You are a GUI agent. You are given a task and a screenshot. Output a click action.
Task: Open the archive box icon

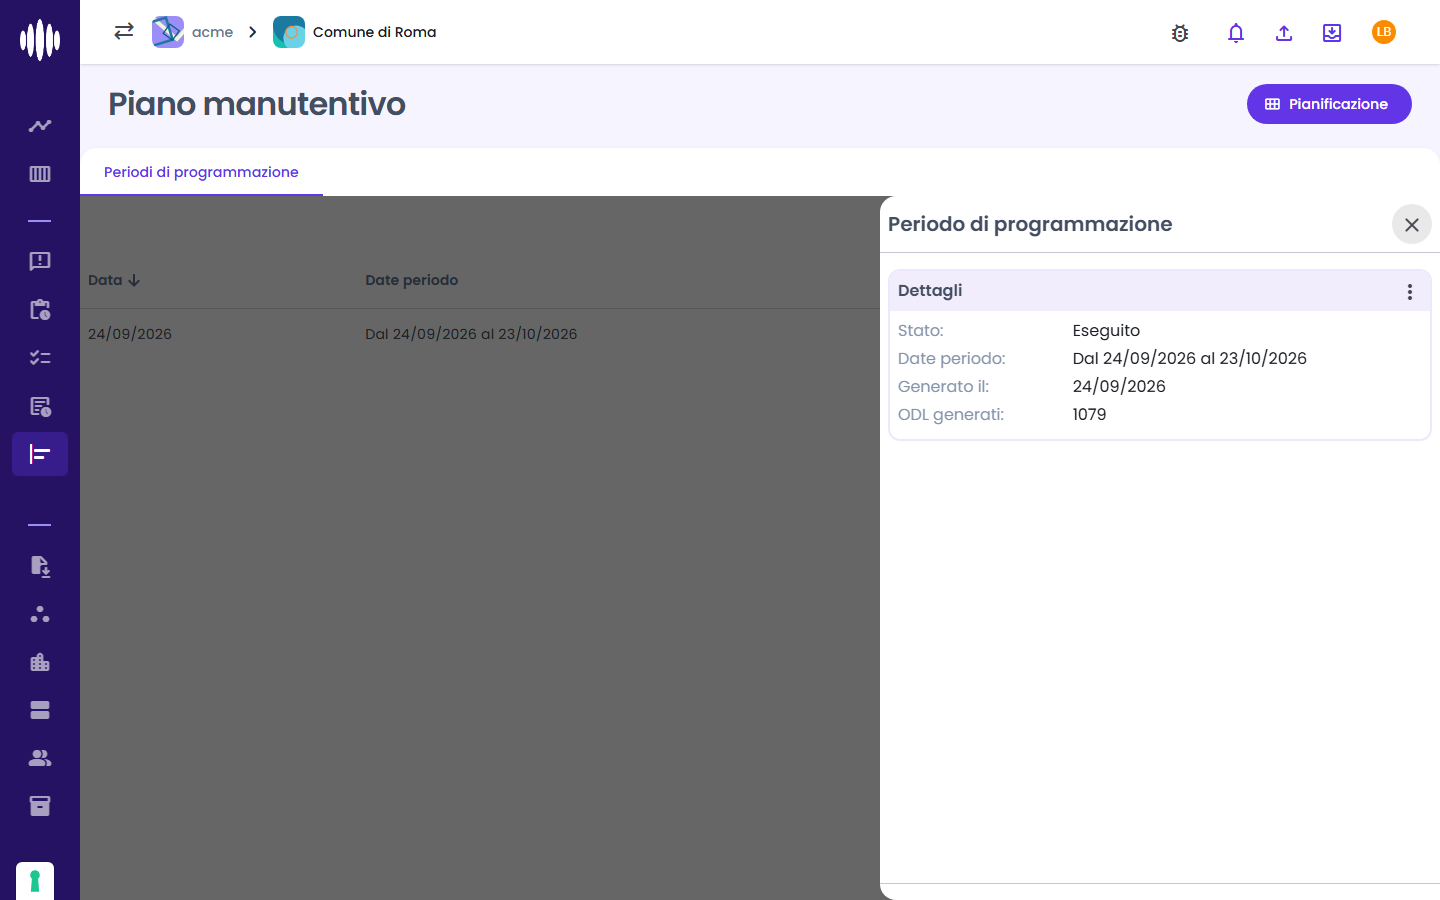(x=40, y=806)
